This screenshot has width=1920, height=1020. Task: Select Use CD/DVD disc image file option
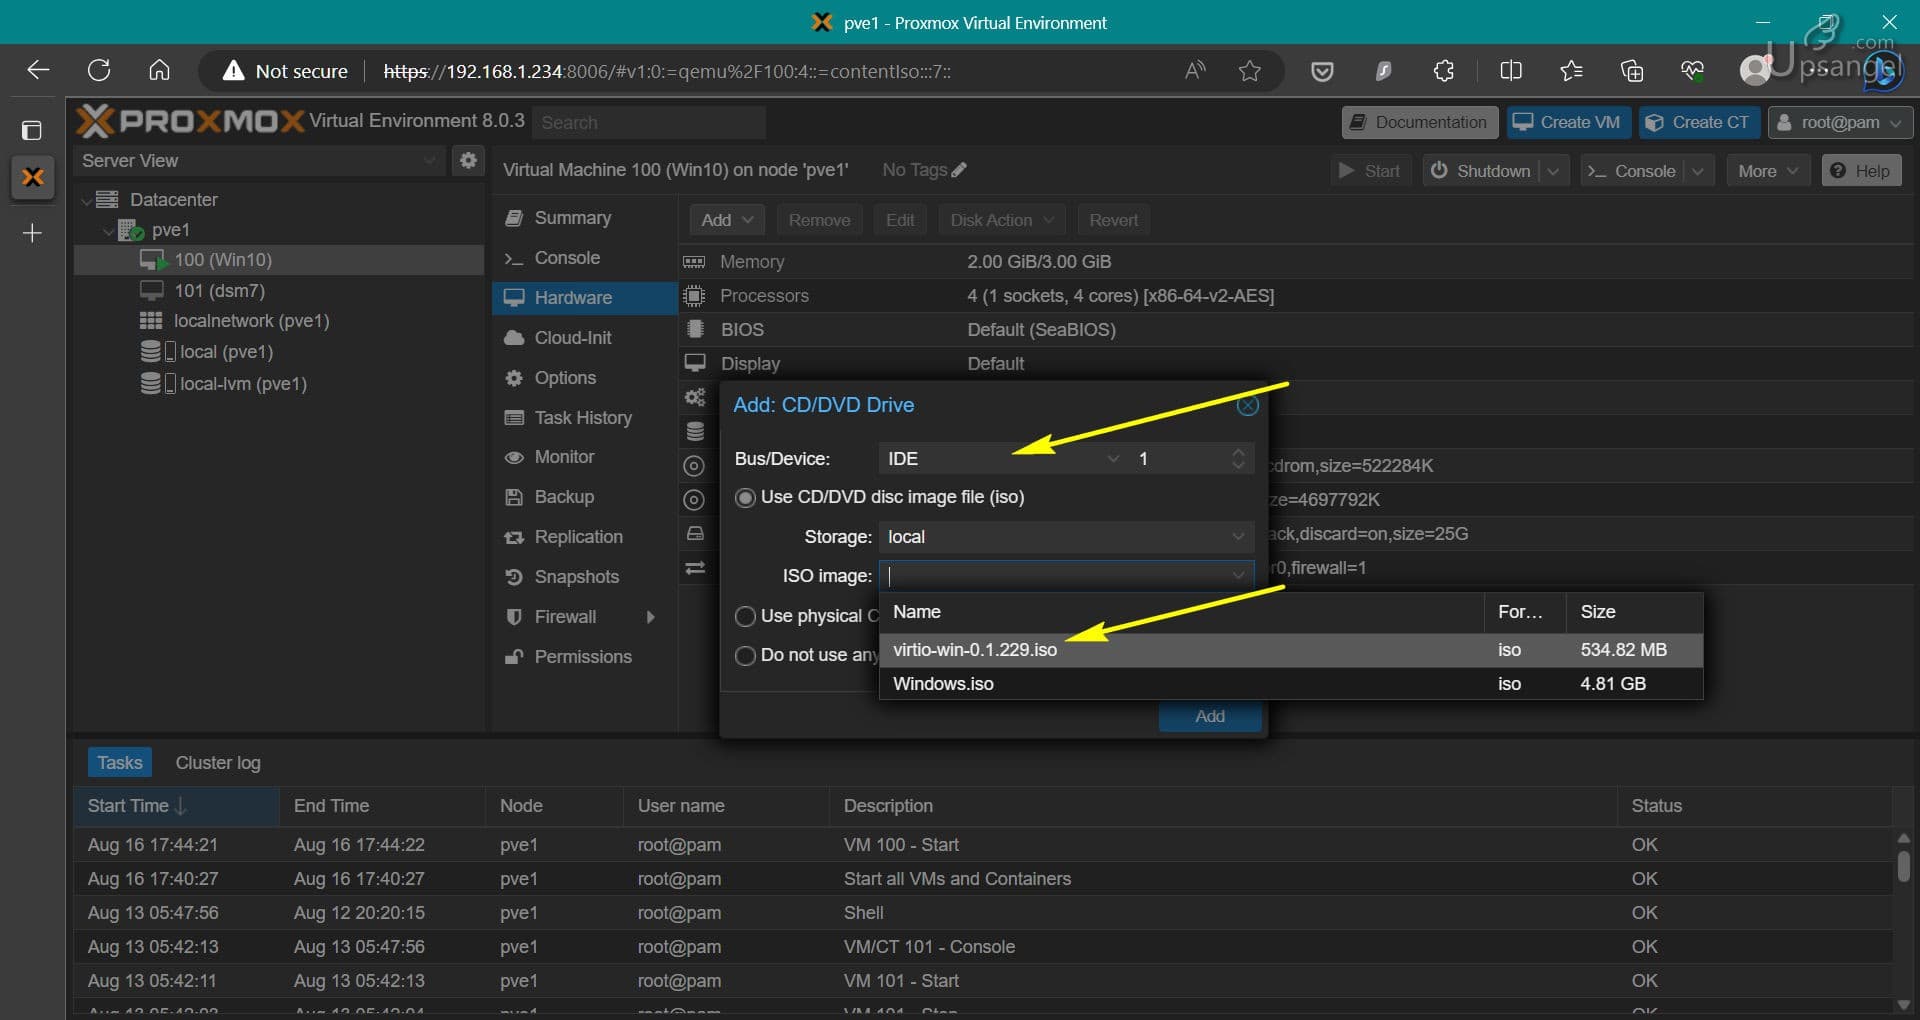[x=745, y=498]
